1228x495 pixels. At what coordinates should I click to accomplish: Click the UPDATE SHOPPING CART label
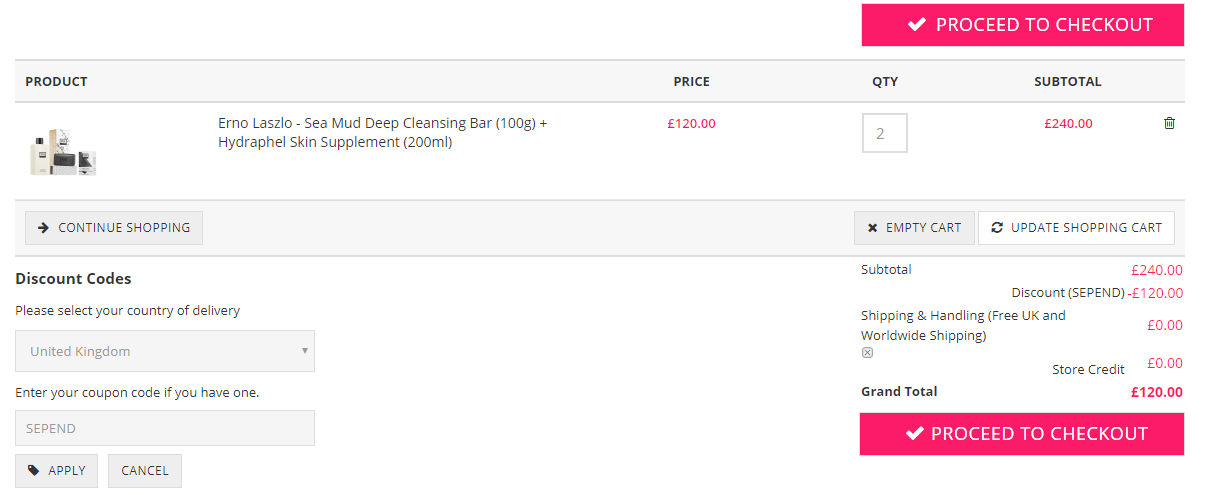pos(1086,228)
